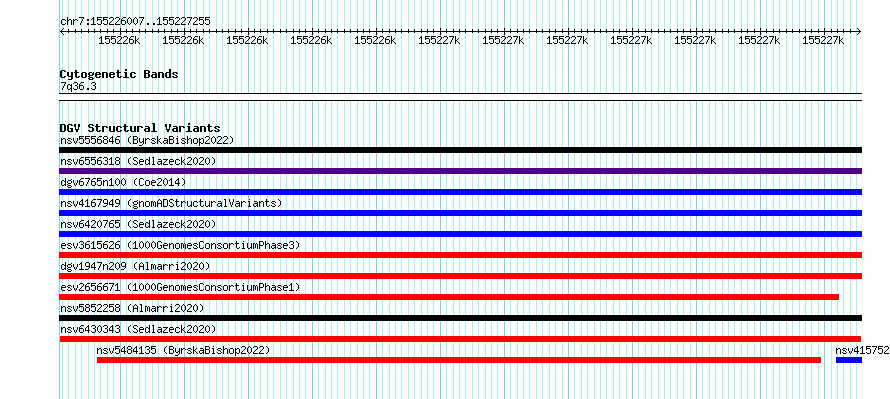Select the red bar under dgv1947n209
This screenshot has height=399, width=890.
pyautogui.click(x=460, y=276)
